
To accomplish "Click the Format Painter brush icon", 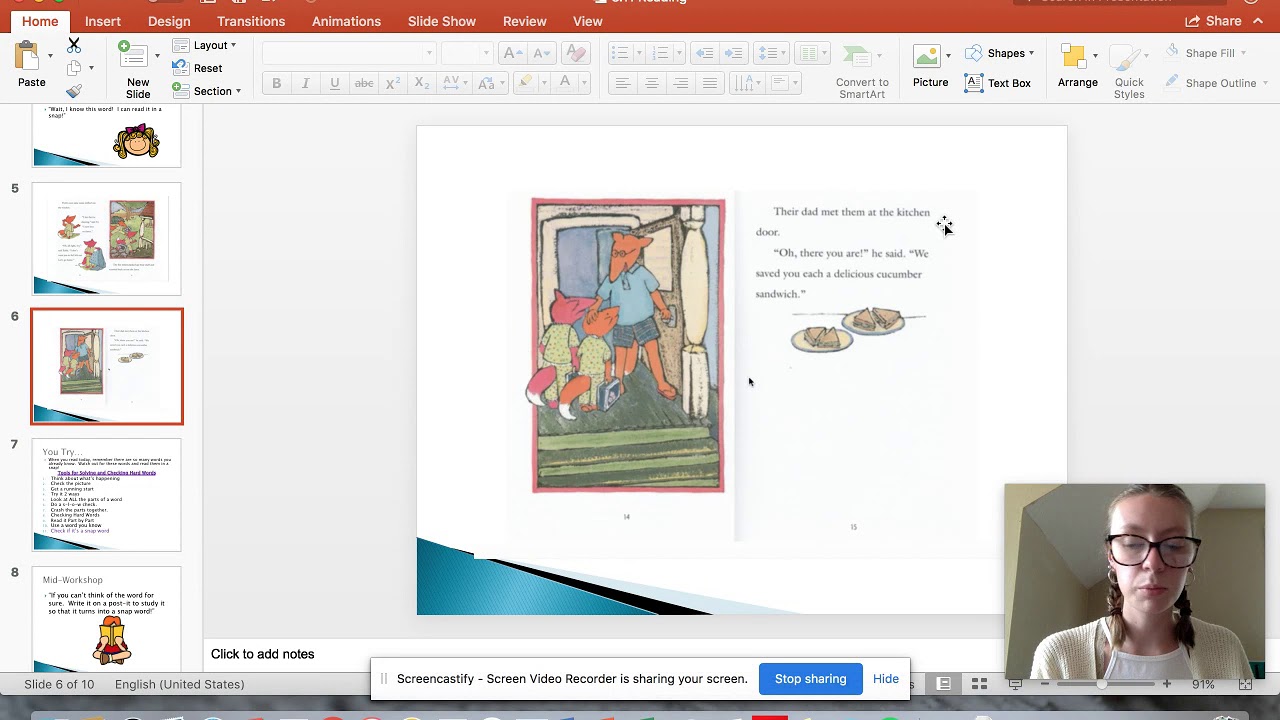I will pyautogui.click(x=73, y=91).
